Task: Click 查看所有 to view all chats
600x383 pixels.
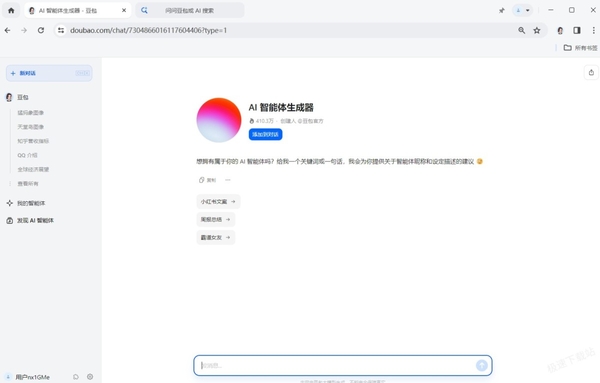Action: pyautogui.click(x=28, y=184)
